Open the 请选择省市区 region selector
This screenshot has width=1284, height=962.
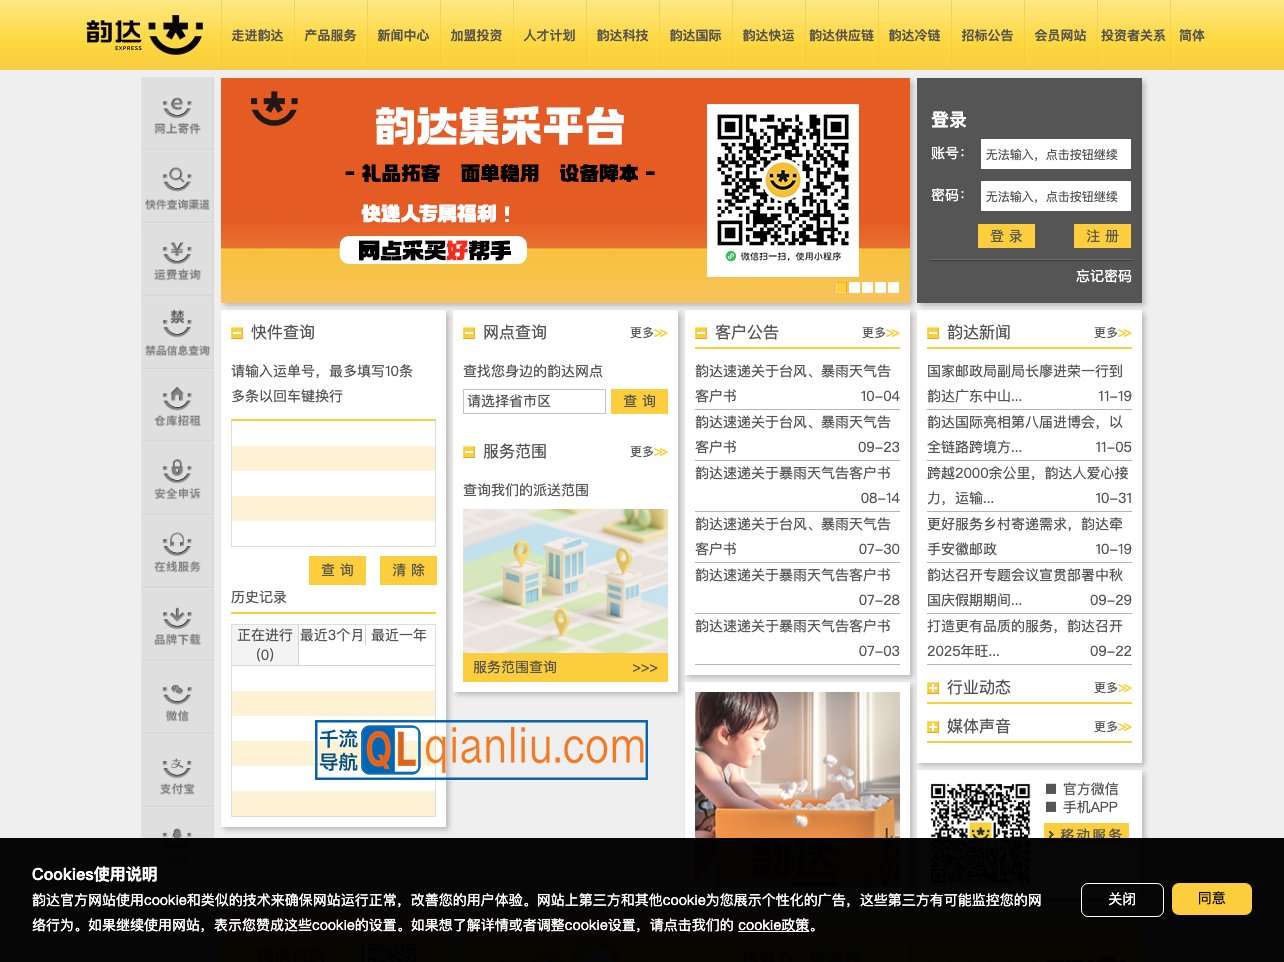534,401
